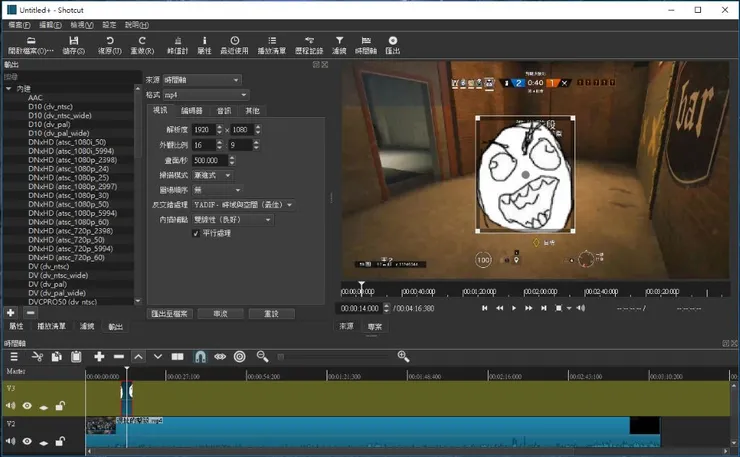
Task: Switch to the Audio export tab
Action: (224, 111)
